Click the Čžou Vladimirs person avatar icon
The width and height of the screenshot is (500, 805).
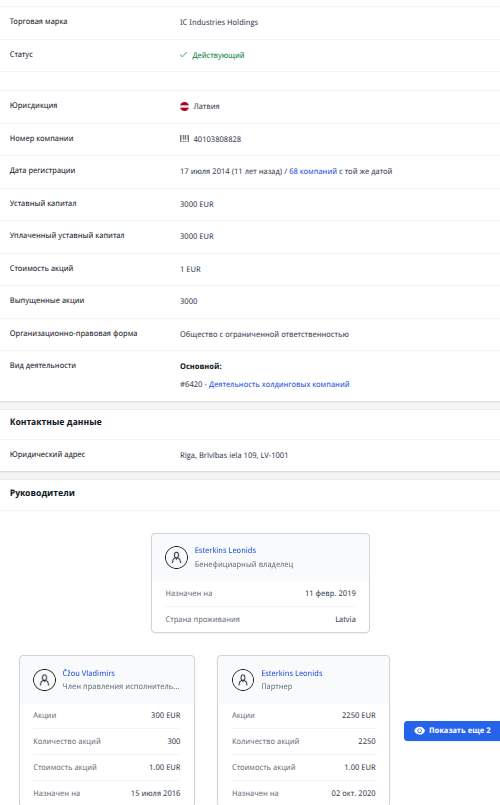point(44,680)
